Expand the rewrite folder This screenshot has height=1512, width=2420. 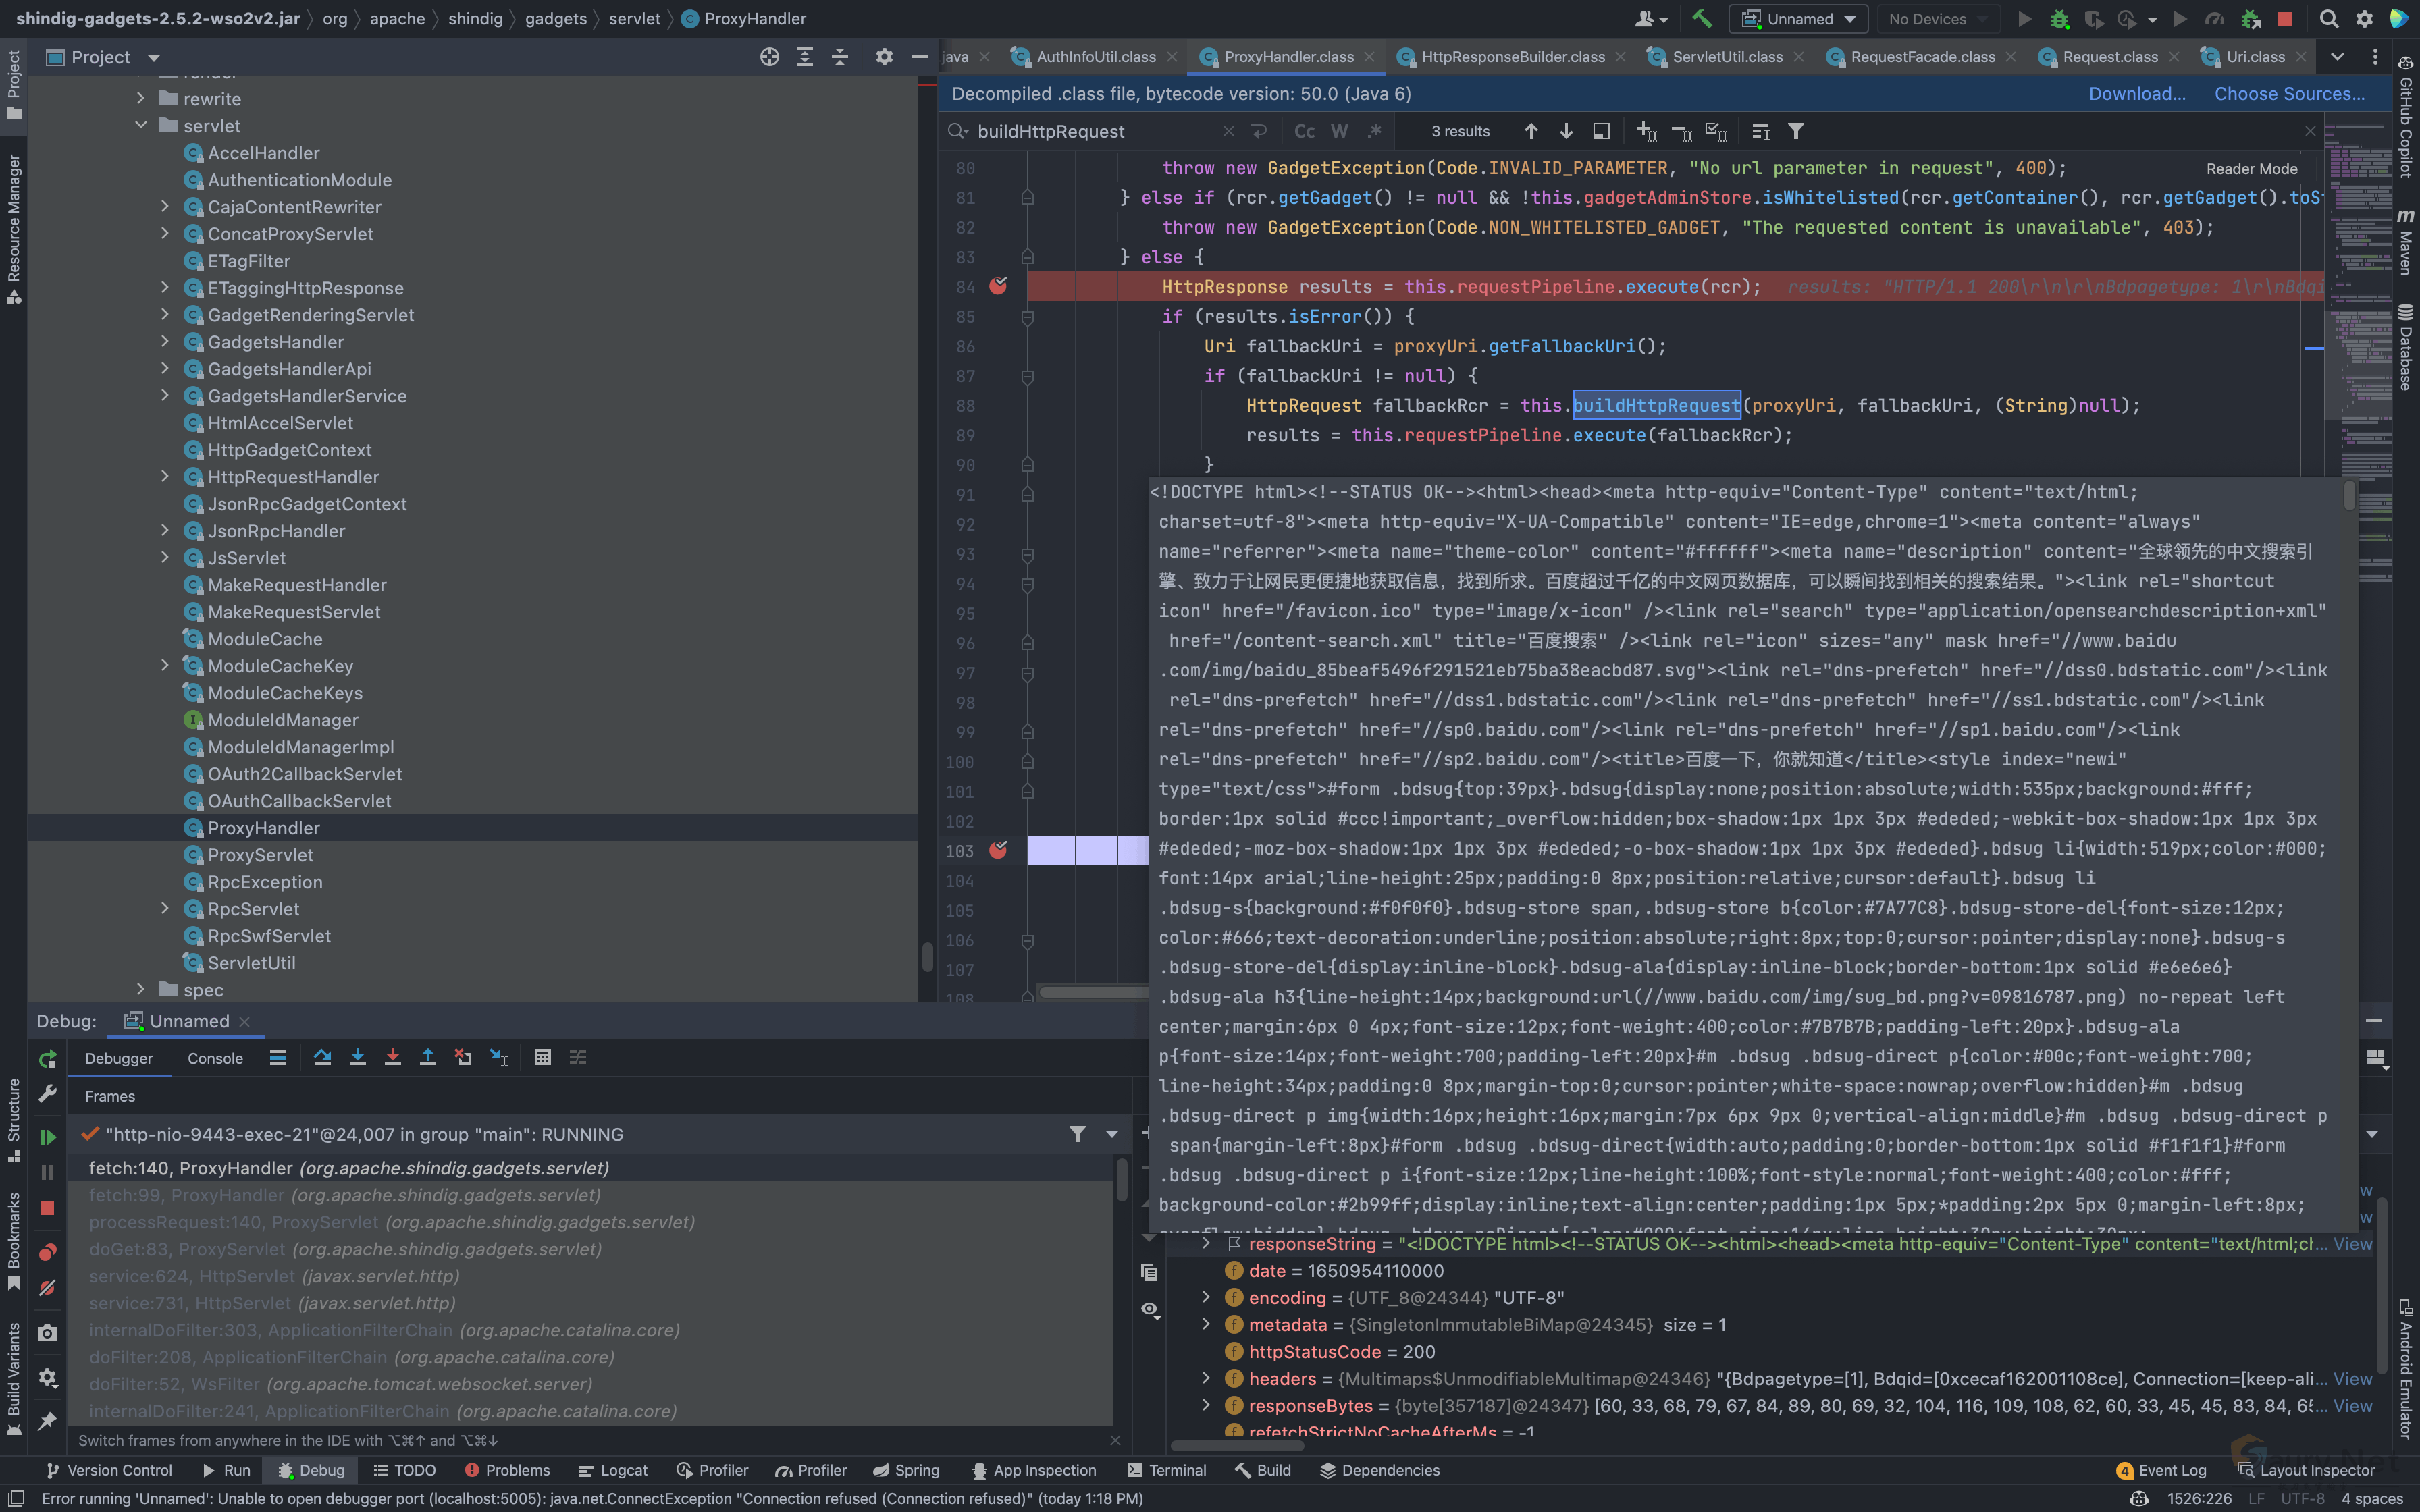[x=141, y=99]
